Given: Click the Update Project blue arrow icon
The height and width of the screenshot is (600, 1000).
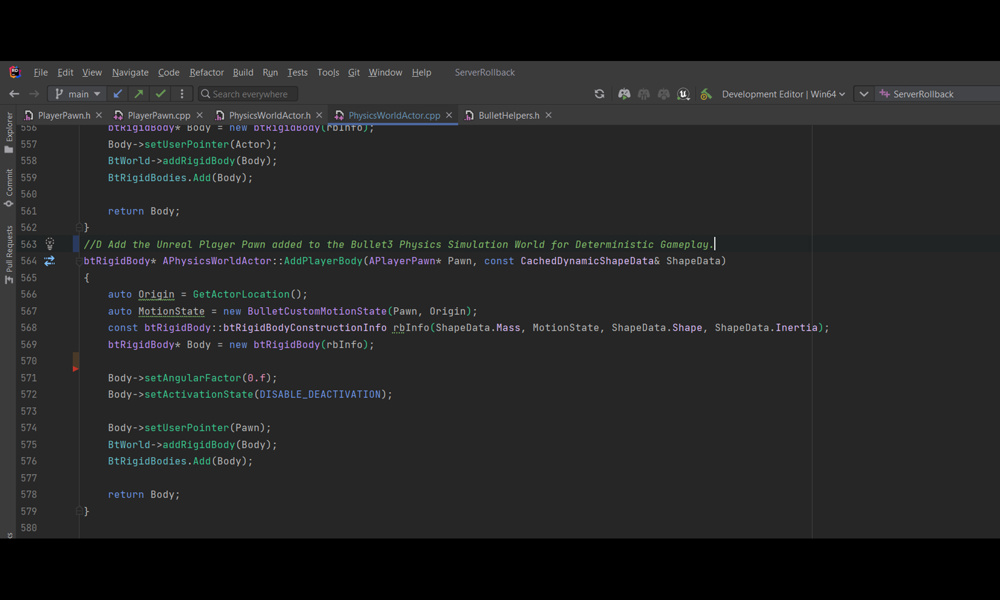Looking at the screenshot, I should coord(117,94).
